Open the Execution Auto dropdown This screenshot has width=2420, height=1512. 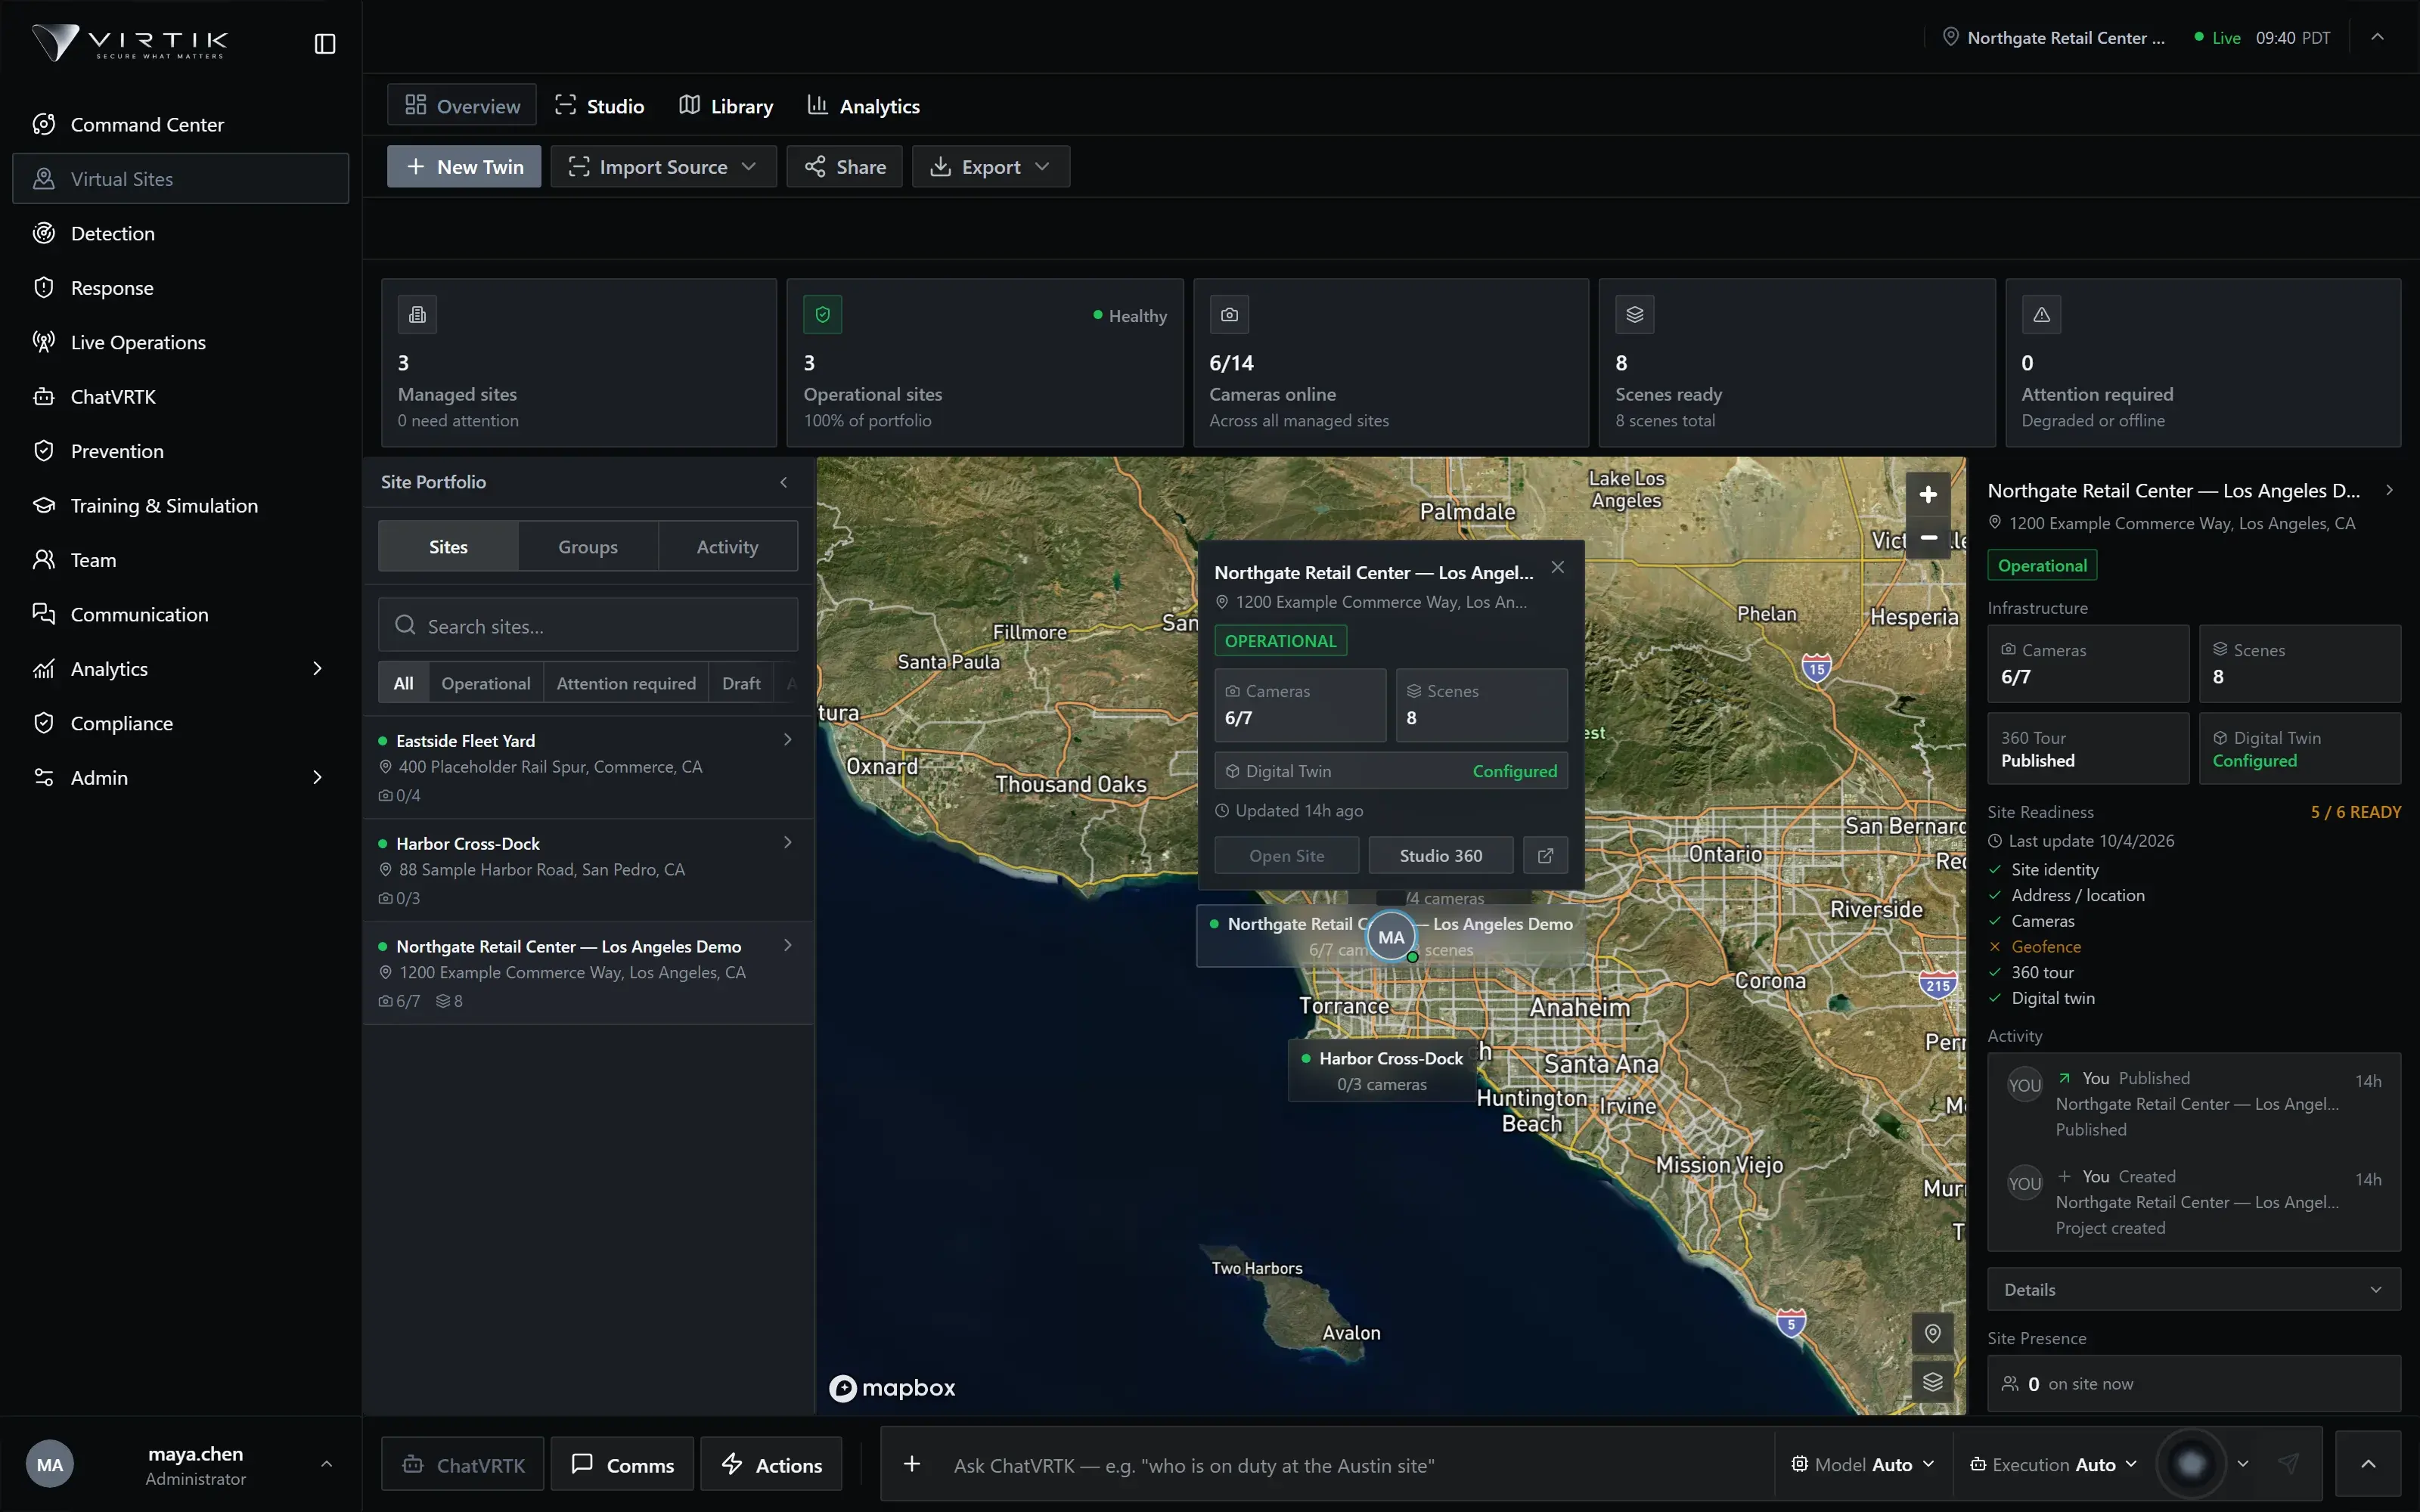[x=2053, y=1464]
